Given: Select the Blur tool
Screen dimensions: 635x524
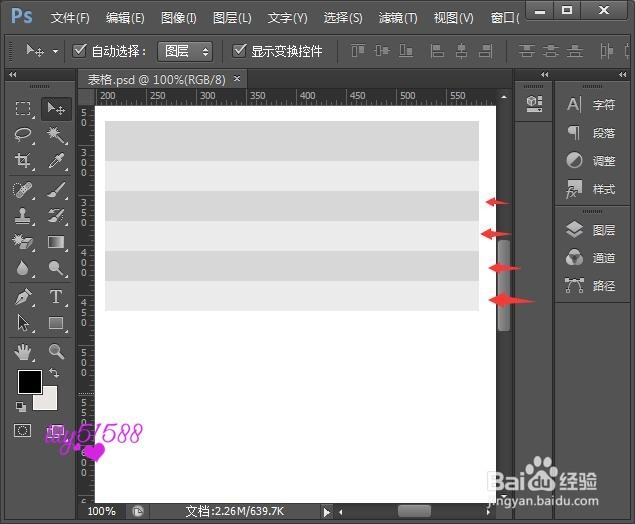Looking at the screenshot, I should pyautogui.click(x=22, y=268).
